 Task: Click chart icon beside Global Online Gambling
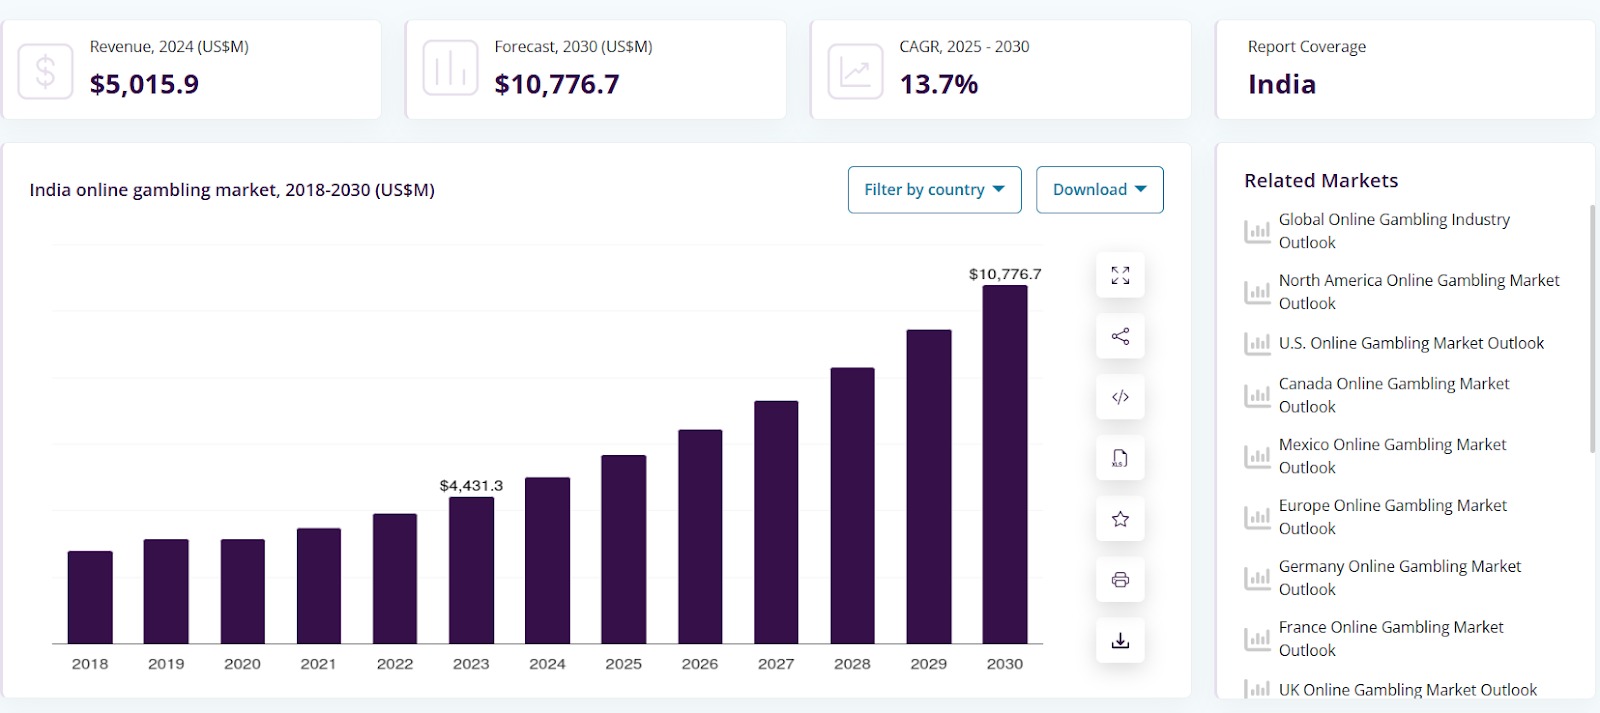pos(1257,231)
